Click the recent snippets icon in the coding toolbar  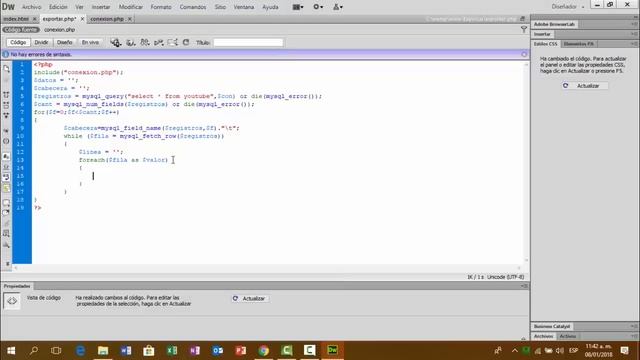point(6,233)
